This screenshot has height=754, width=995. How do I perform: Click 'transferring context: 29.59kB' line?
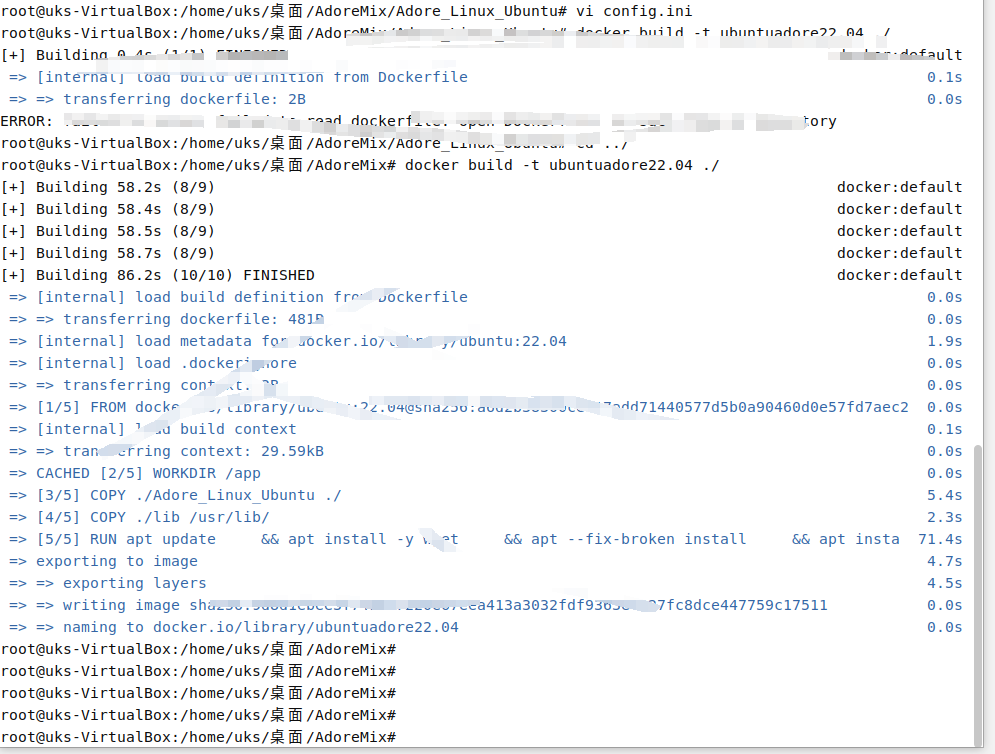[x=166, y=451]
